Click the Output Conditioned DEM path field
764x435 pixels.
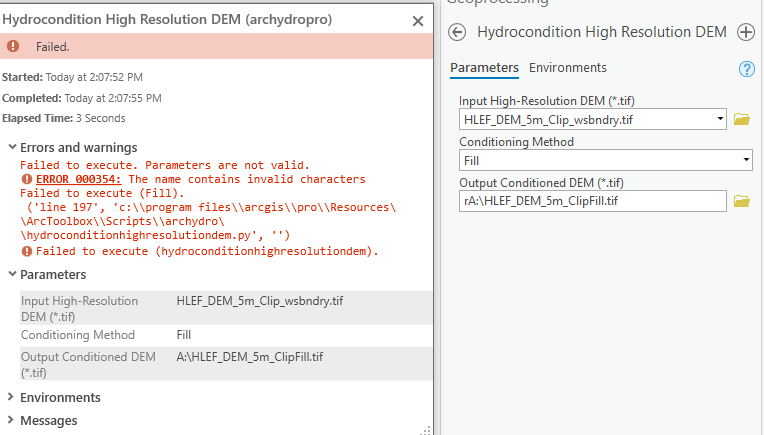(x=592, y=201)
